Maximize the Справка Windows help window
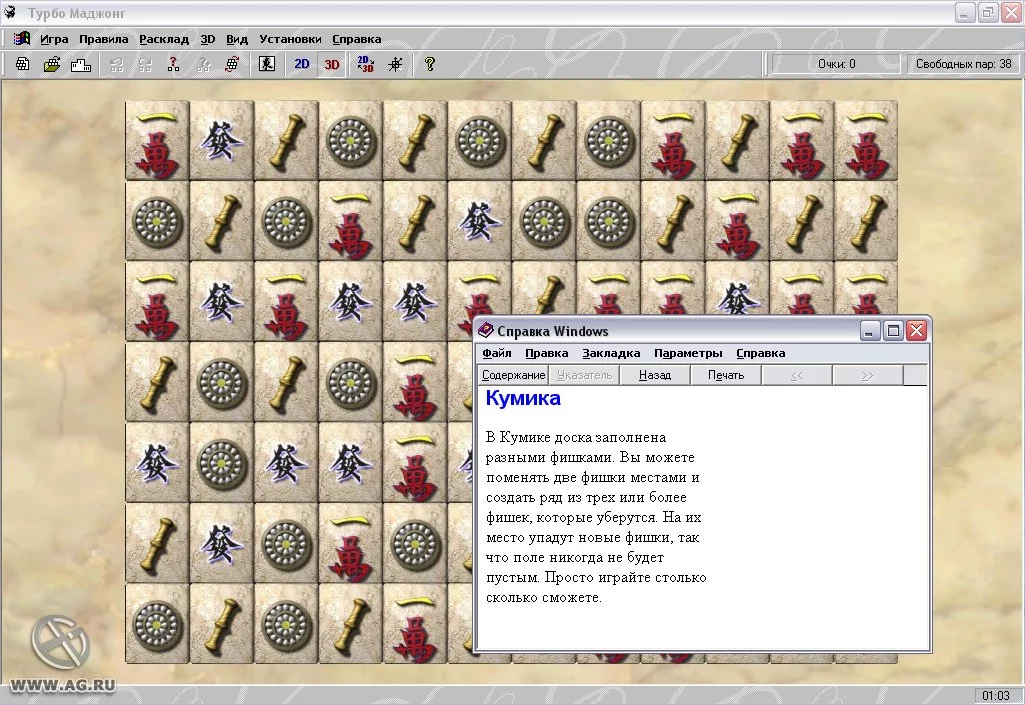The image size is (1025, 705). 893,331
